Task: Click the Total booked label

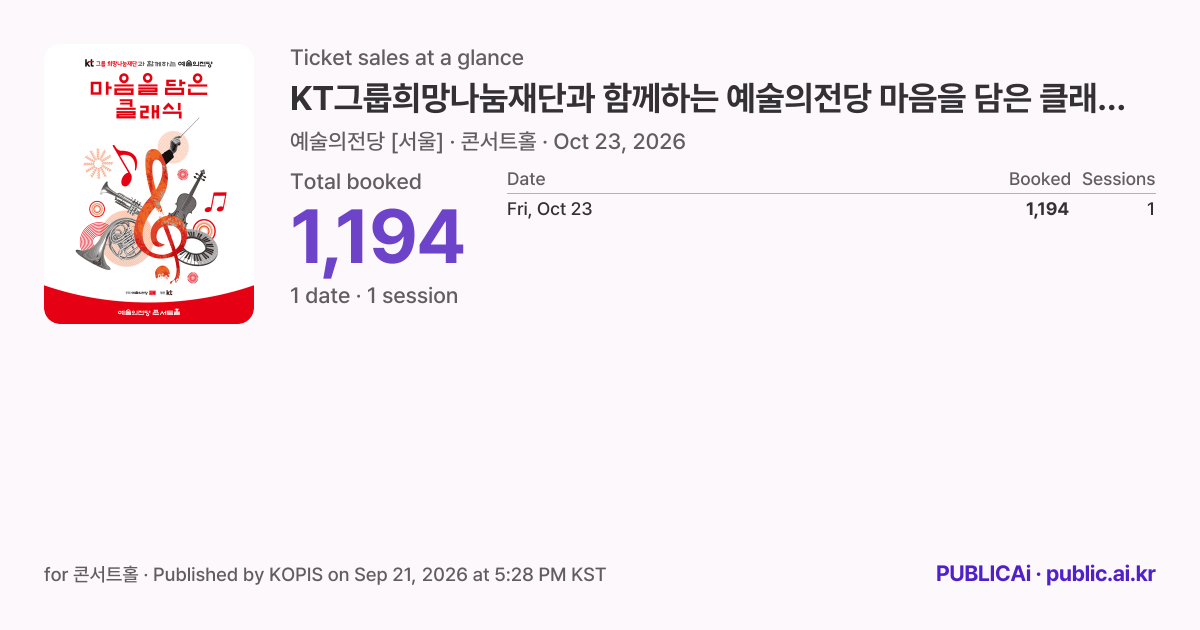Action: pos(356,181)
